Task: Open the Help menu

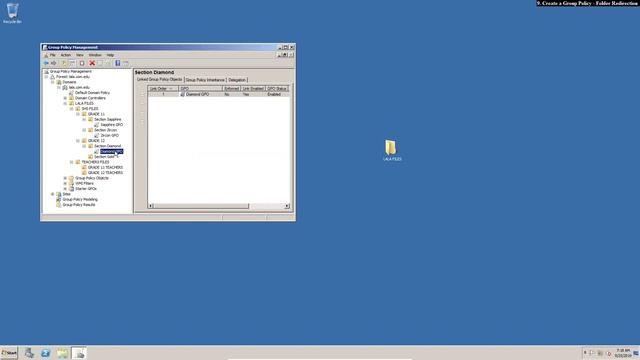Action: [110, 55]
